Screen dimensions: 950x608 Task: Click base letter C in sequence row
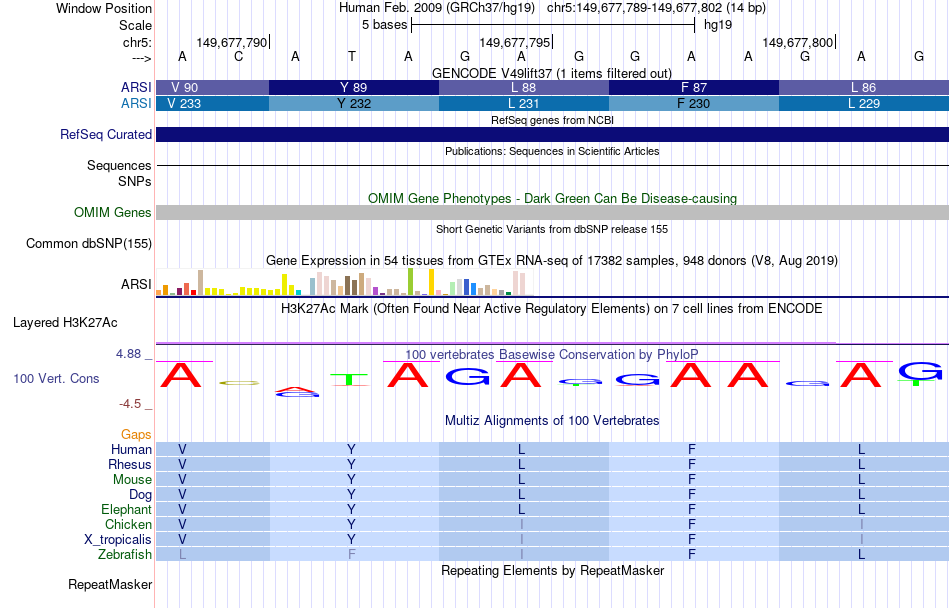(239, 56)
